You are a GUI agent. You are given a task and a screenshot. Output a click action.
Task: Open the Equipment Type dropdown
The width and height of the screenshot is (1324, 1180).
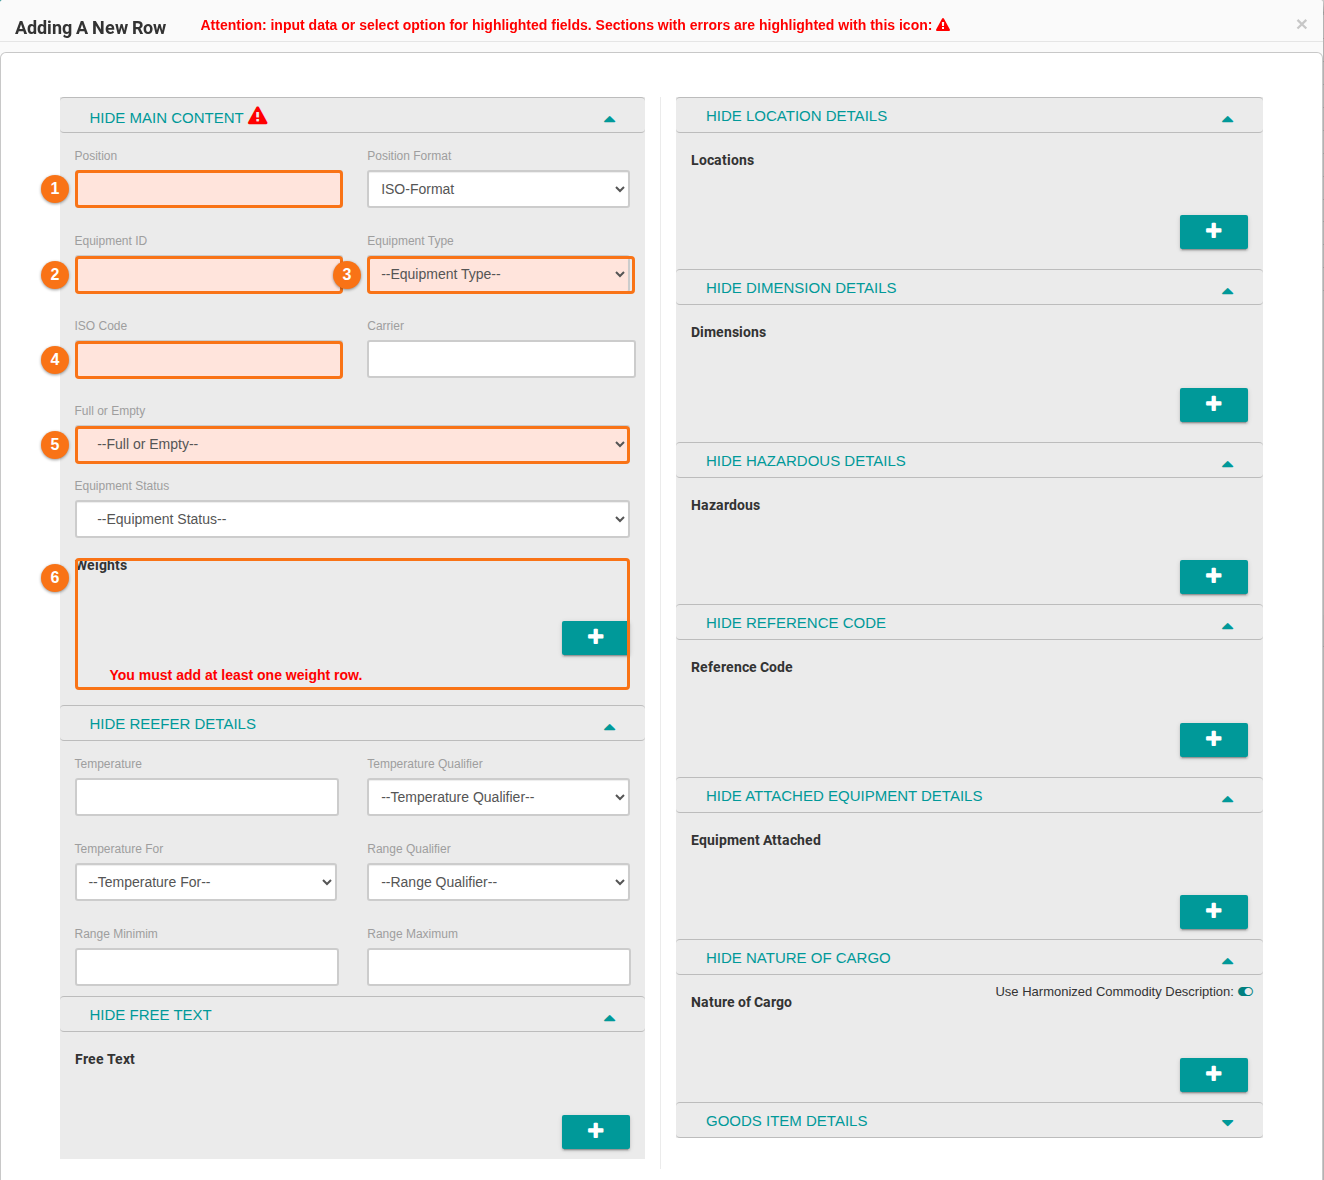click(501, 274)
